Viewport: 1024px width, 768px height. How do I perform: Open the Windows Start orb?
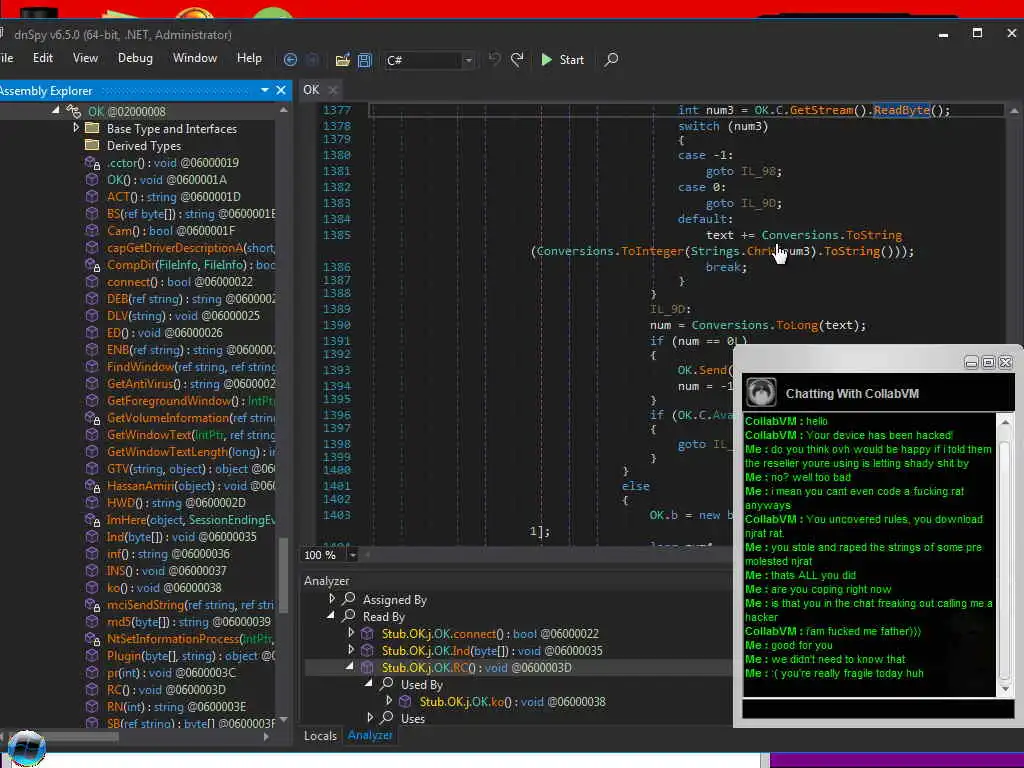(x=27, y=748)
